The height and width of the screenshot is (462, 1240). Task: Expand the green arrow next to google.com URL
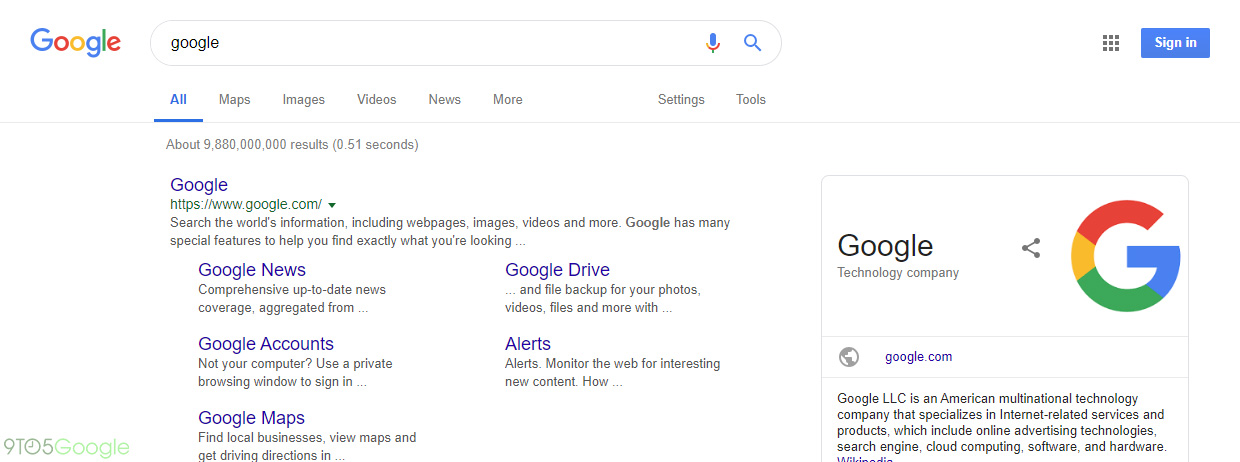[x=332, y=205]
